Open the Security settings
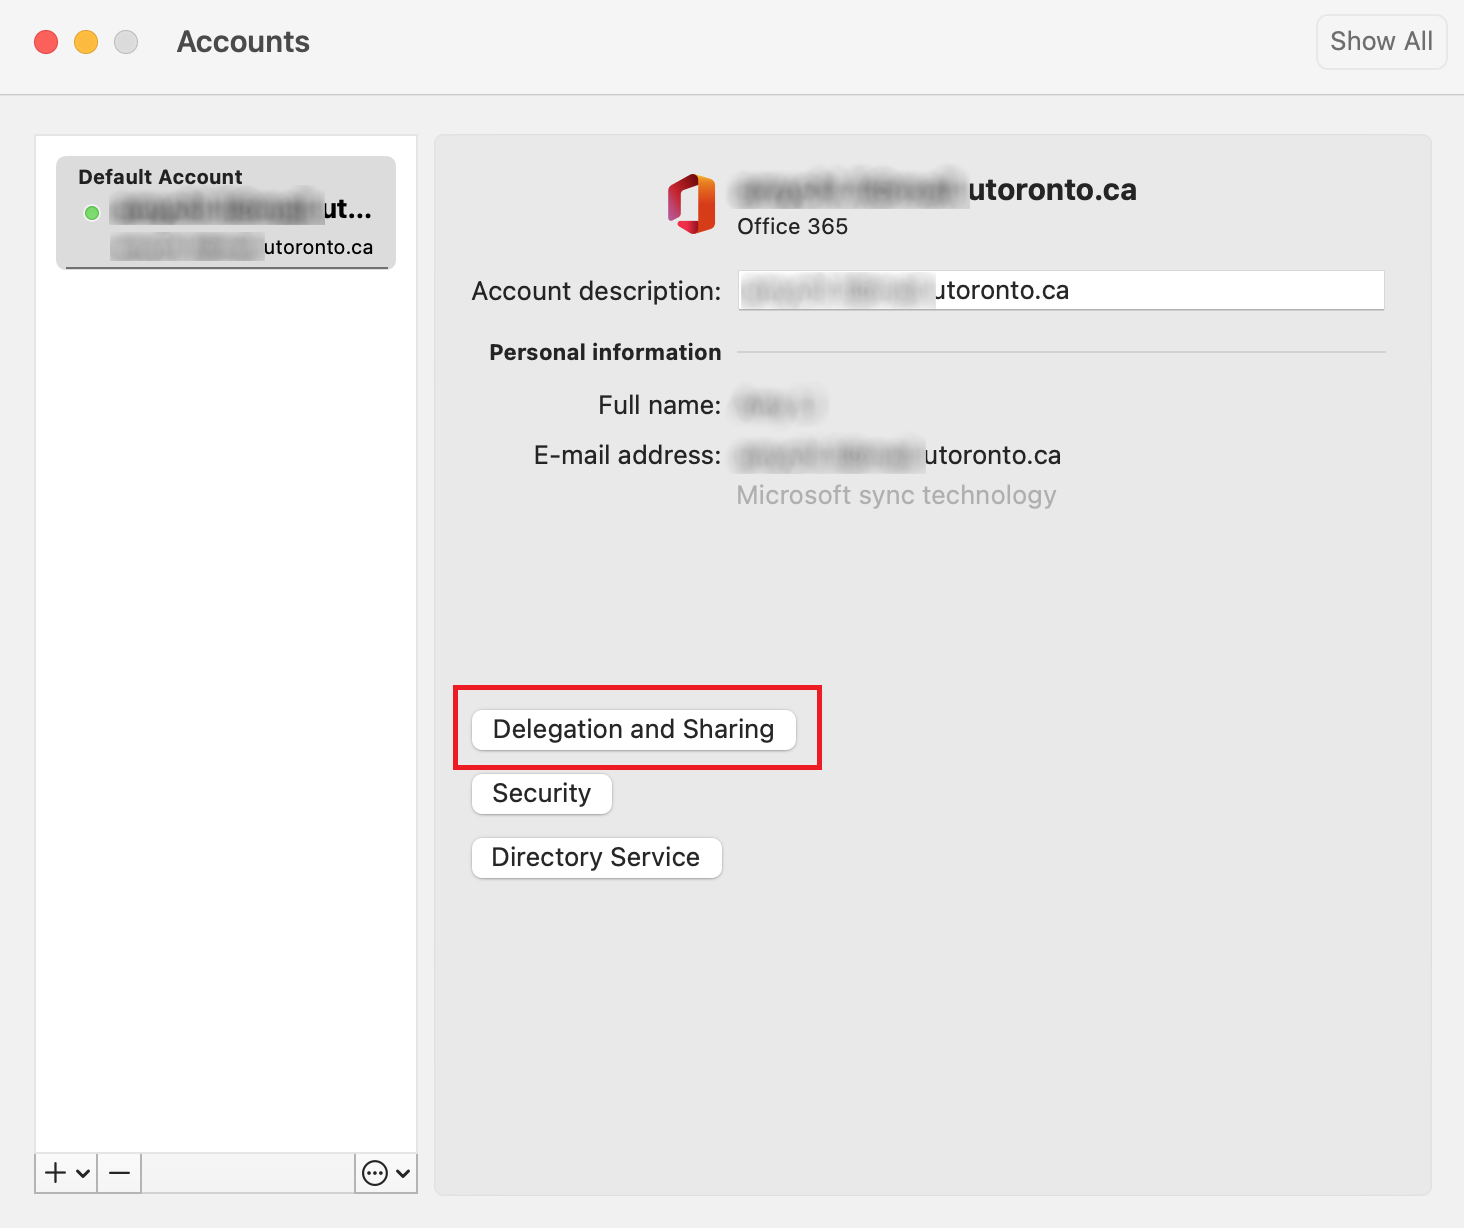 click(541, 793)
